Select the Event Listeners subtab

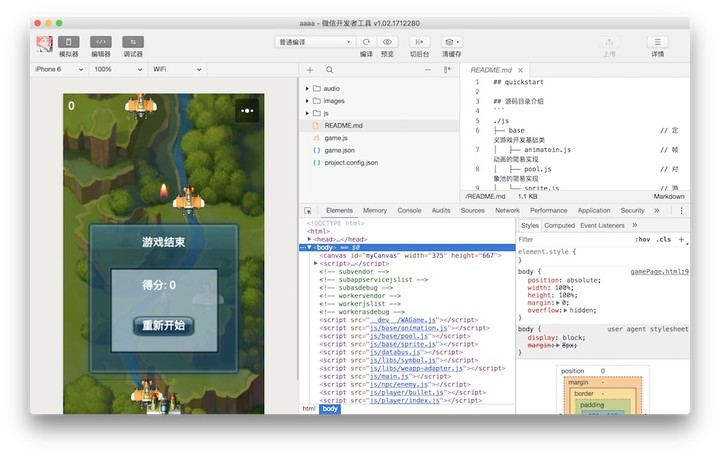pyautogui.click(x=602, y=226)
